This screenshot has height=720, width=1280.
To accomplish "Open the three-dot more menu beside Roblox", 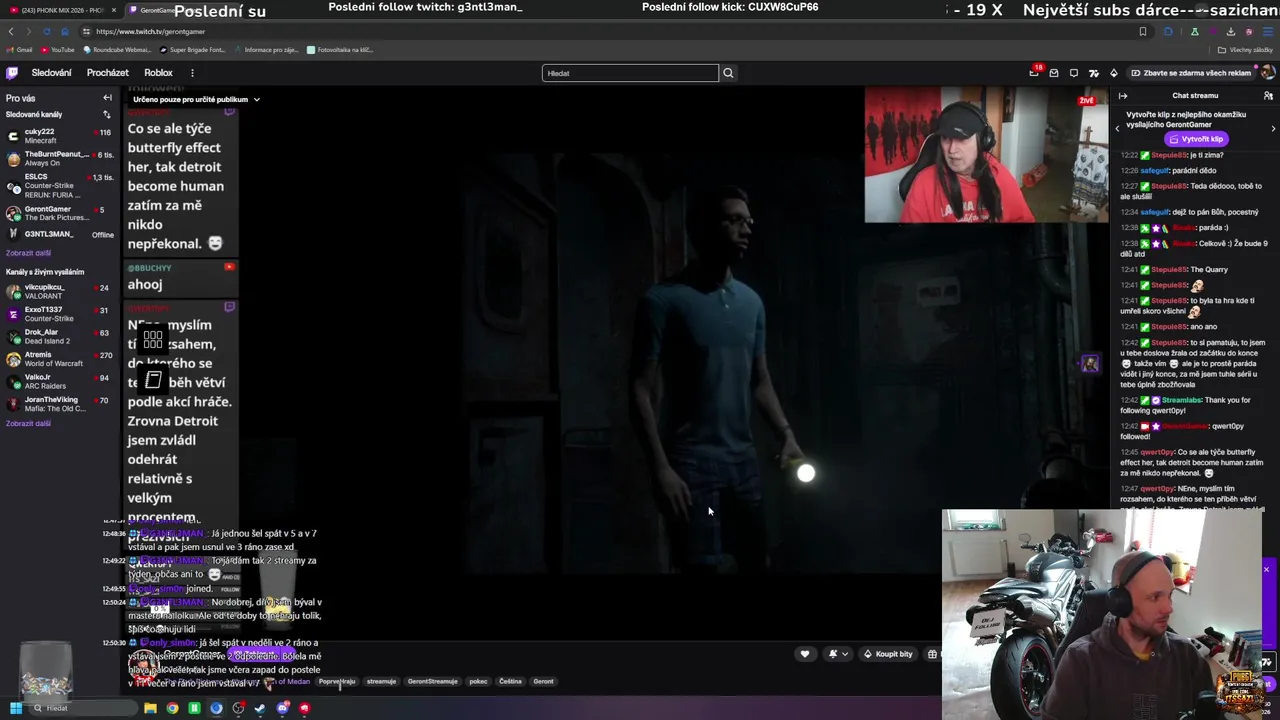I will [x=192, y=73].
